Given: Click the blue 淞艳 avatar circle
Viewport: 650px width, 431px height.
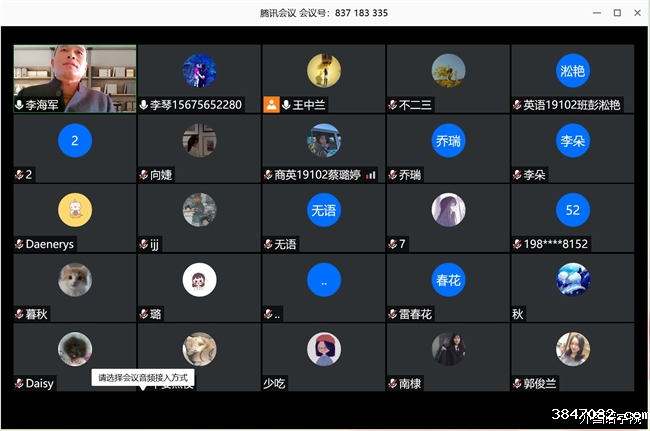Looking at the screenshot, I should (x=572, y=71).
